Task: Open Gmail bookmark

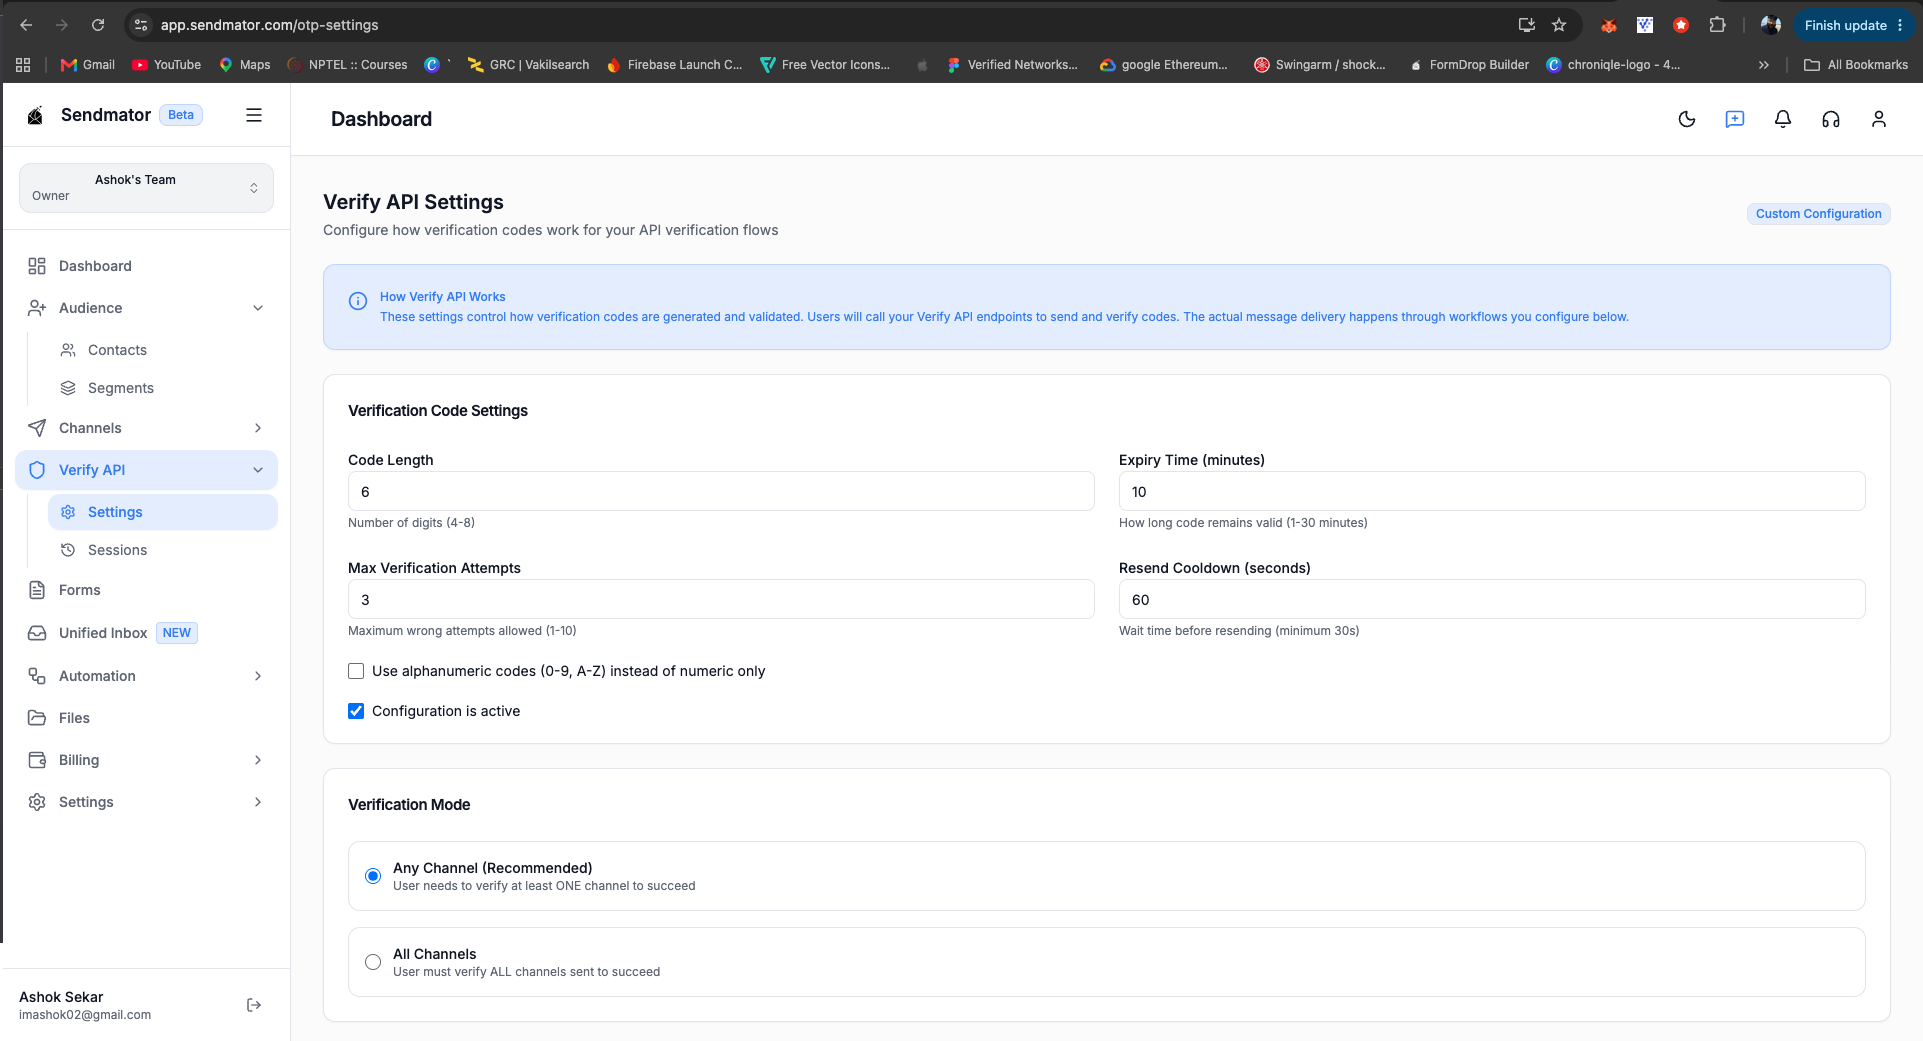Action: click(x=88, y=65)
